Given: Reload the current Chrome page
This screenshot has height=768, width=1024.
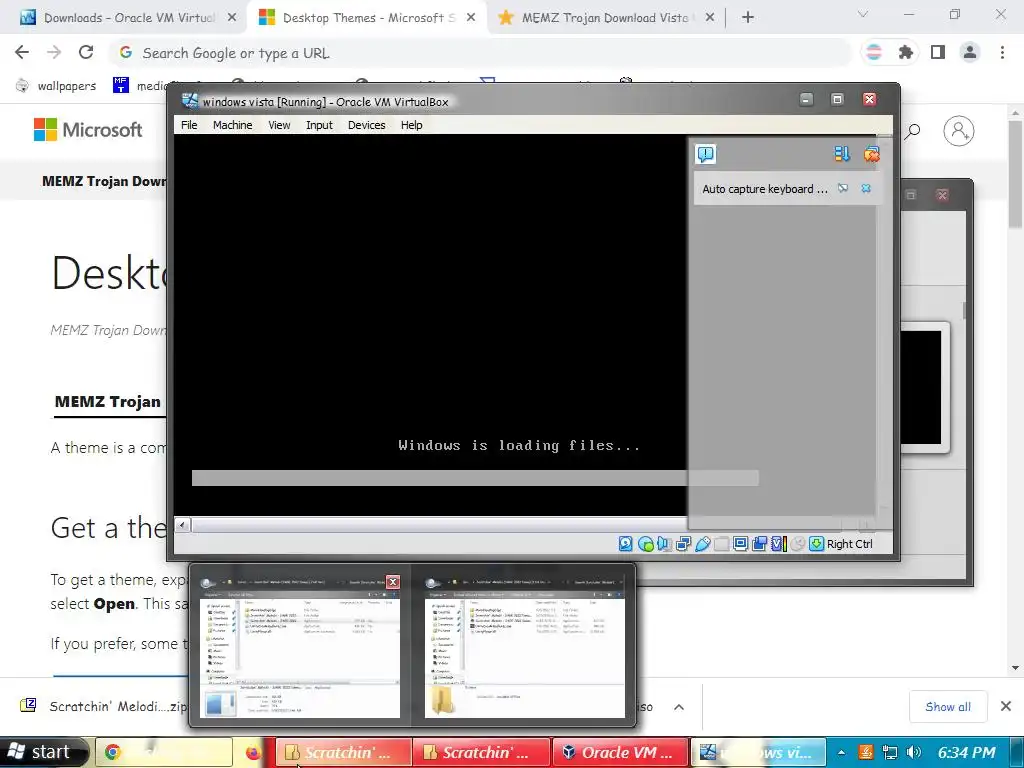Looking at the screenshot, I should (86, 52).
